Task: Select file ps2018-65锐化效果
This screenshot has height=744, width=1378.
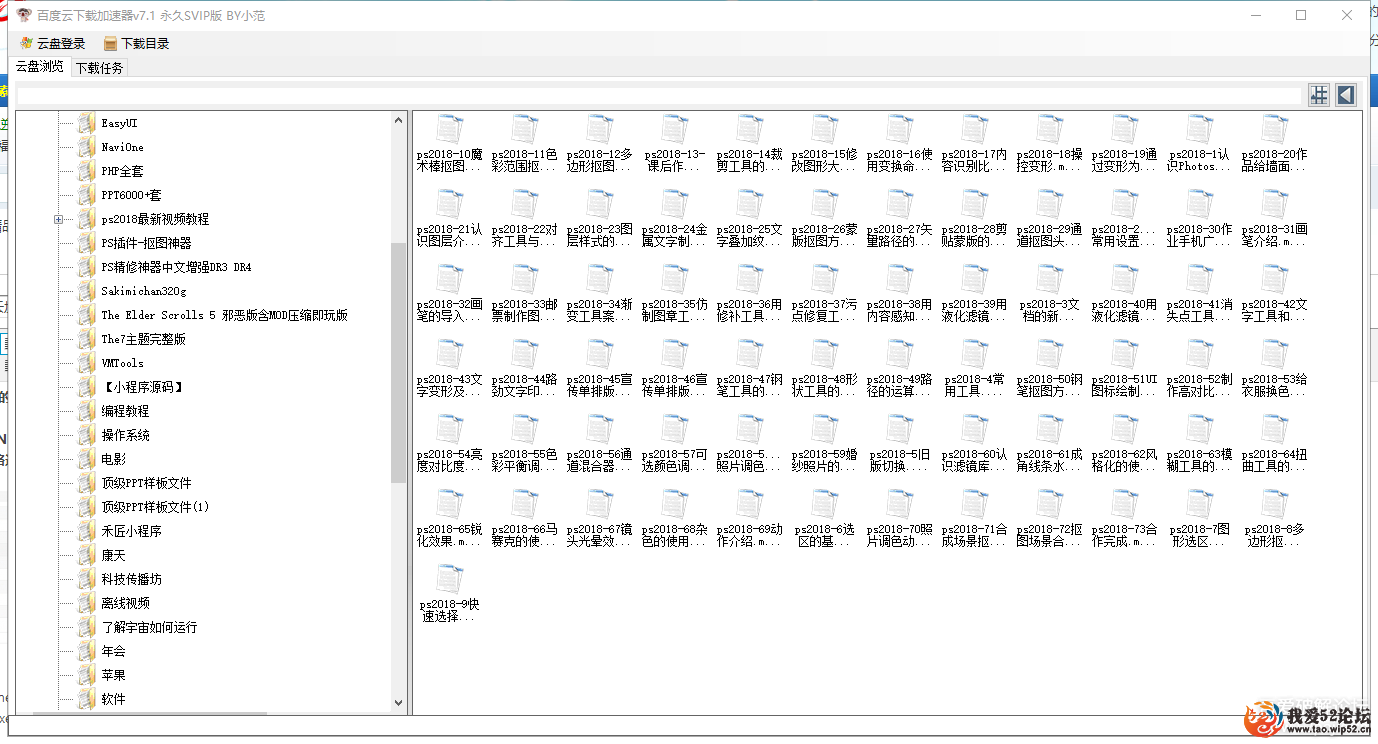Action: (450, 519)
